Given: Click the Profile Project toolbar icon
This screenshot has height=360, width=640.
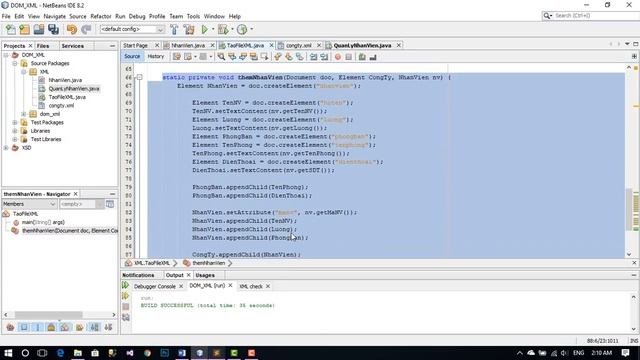Looking at the screenshot, I should point(242,29).
